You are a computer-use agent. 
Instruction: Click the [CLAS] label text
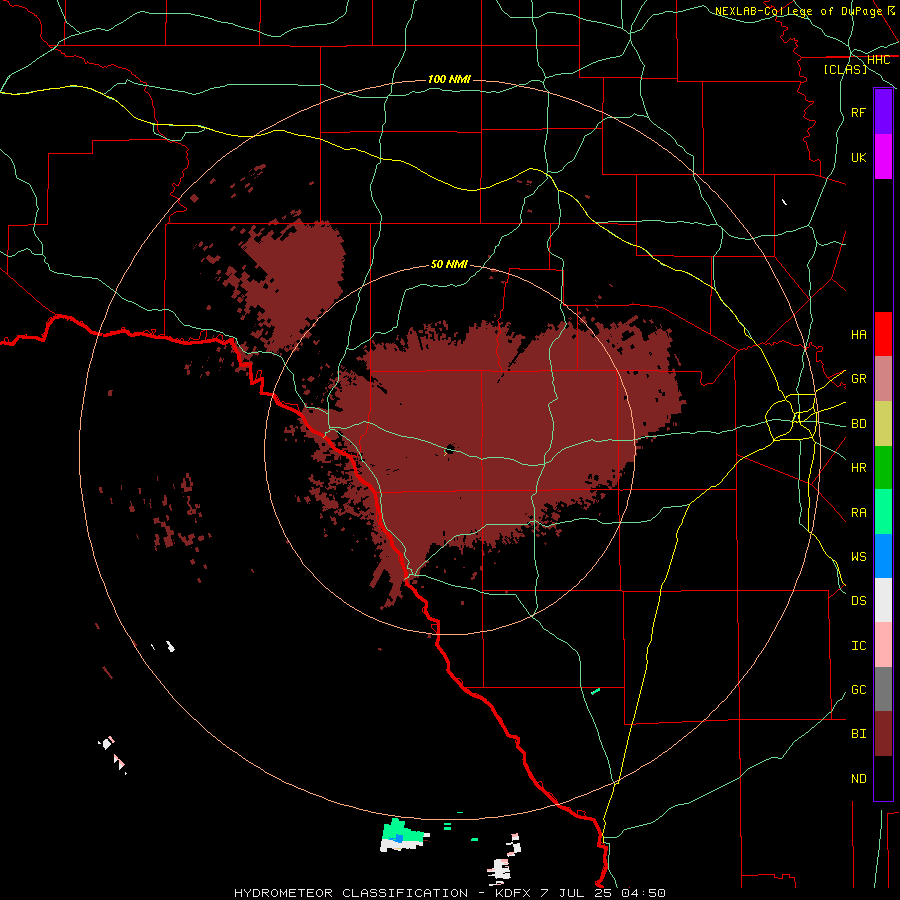pos(845,69)
